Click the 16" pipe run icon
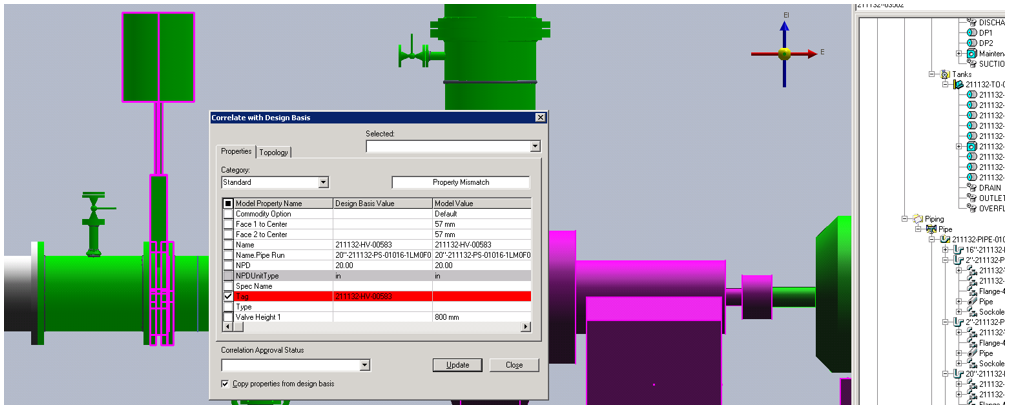Screen dimensions: 1014x410 tap(957, 250)
